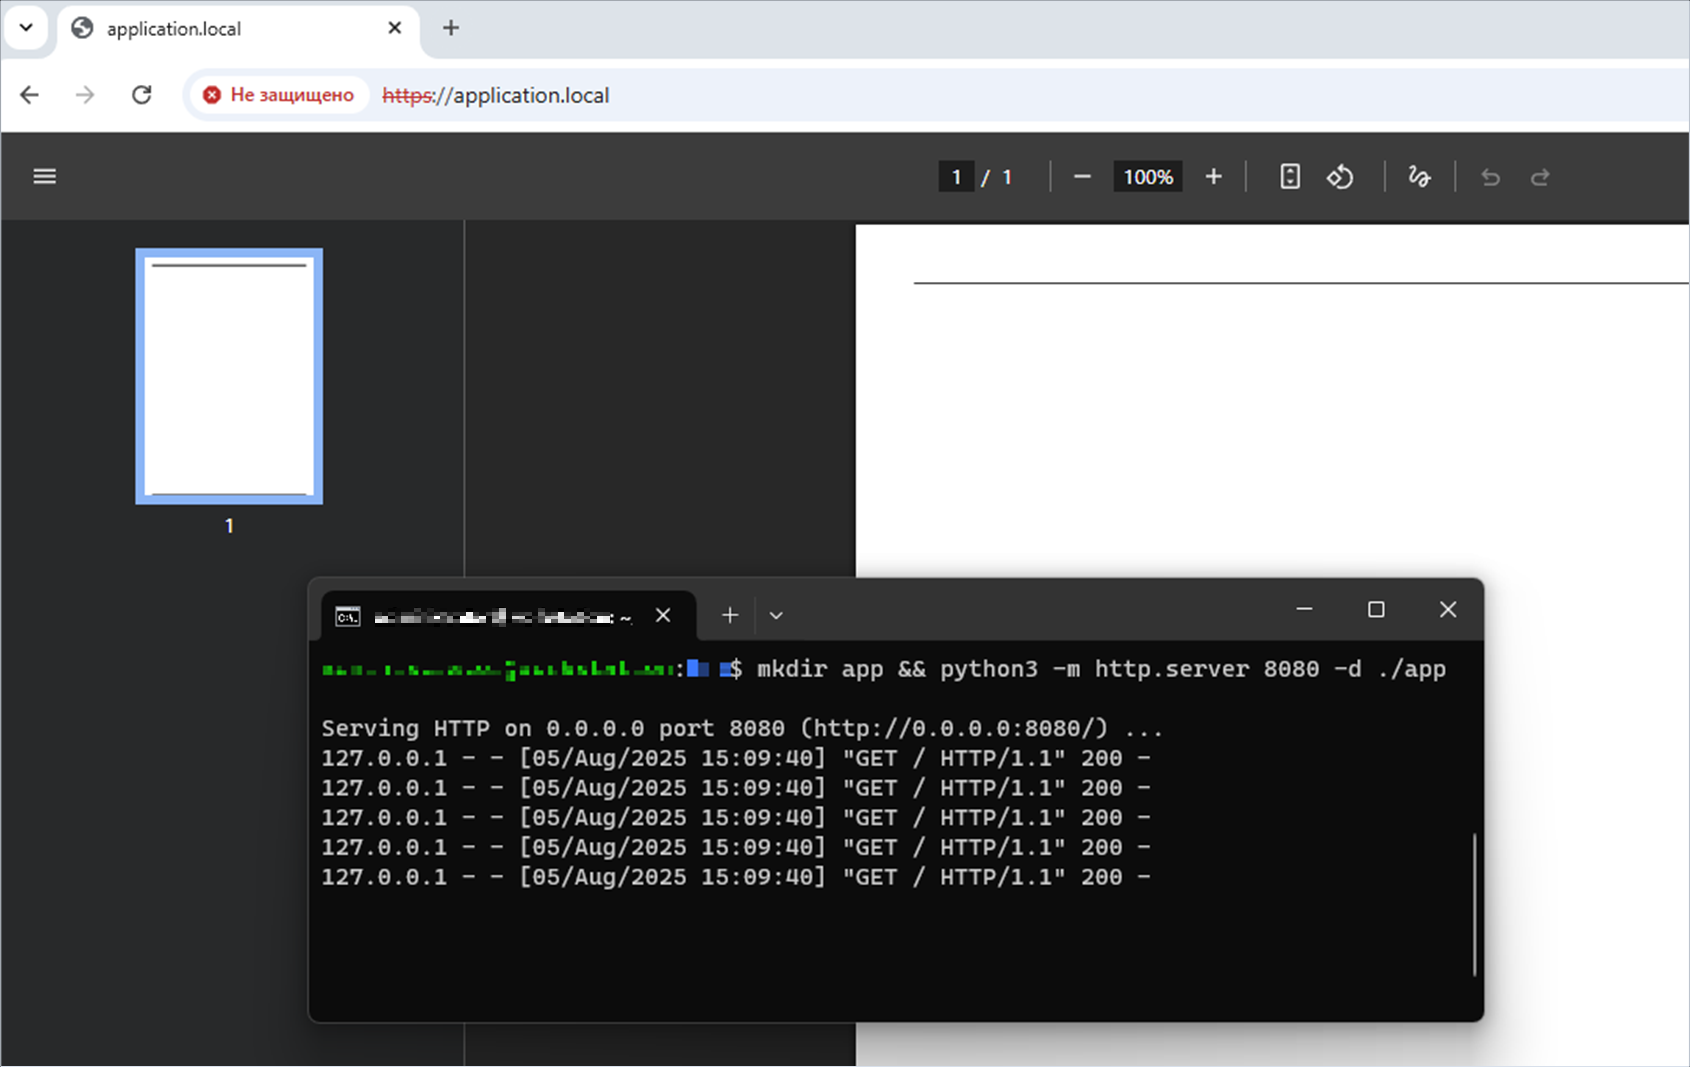The width and height of the screenshot is (1690, 1067).
Task: Rotate the PDF counterclockwise
Action: pyautogui.click(x=1340, y=177)
